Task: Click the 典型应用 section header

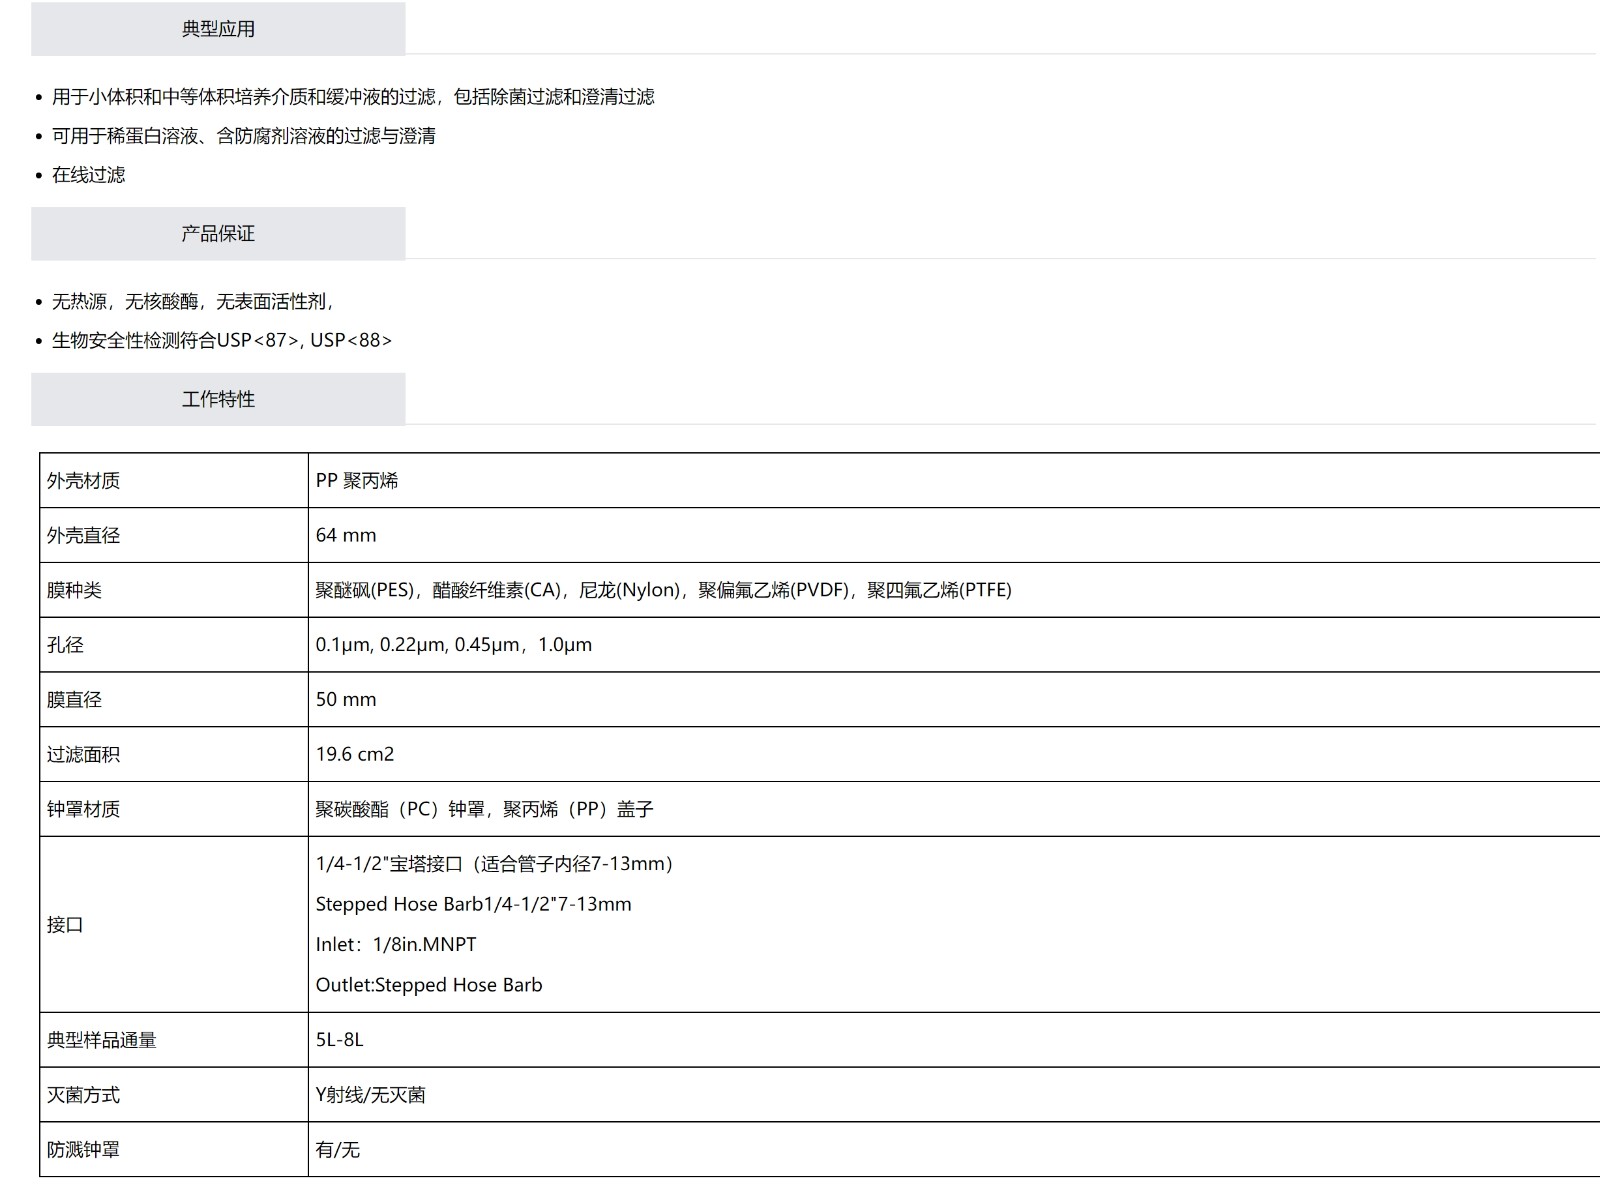Action: click(218, 29)
